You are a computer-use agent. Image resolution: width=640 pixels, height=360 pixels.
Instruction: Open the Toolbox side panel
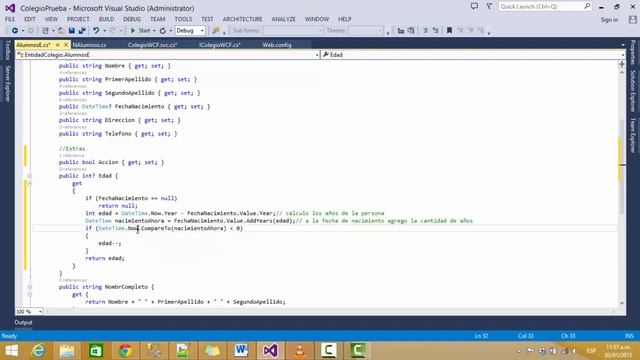pos(7,50)
